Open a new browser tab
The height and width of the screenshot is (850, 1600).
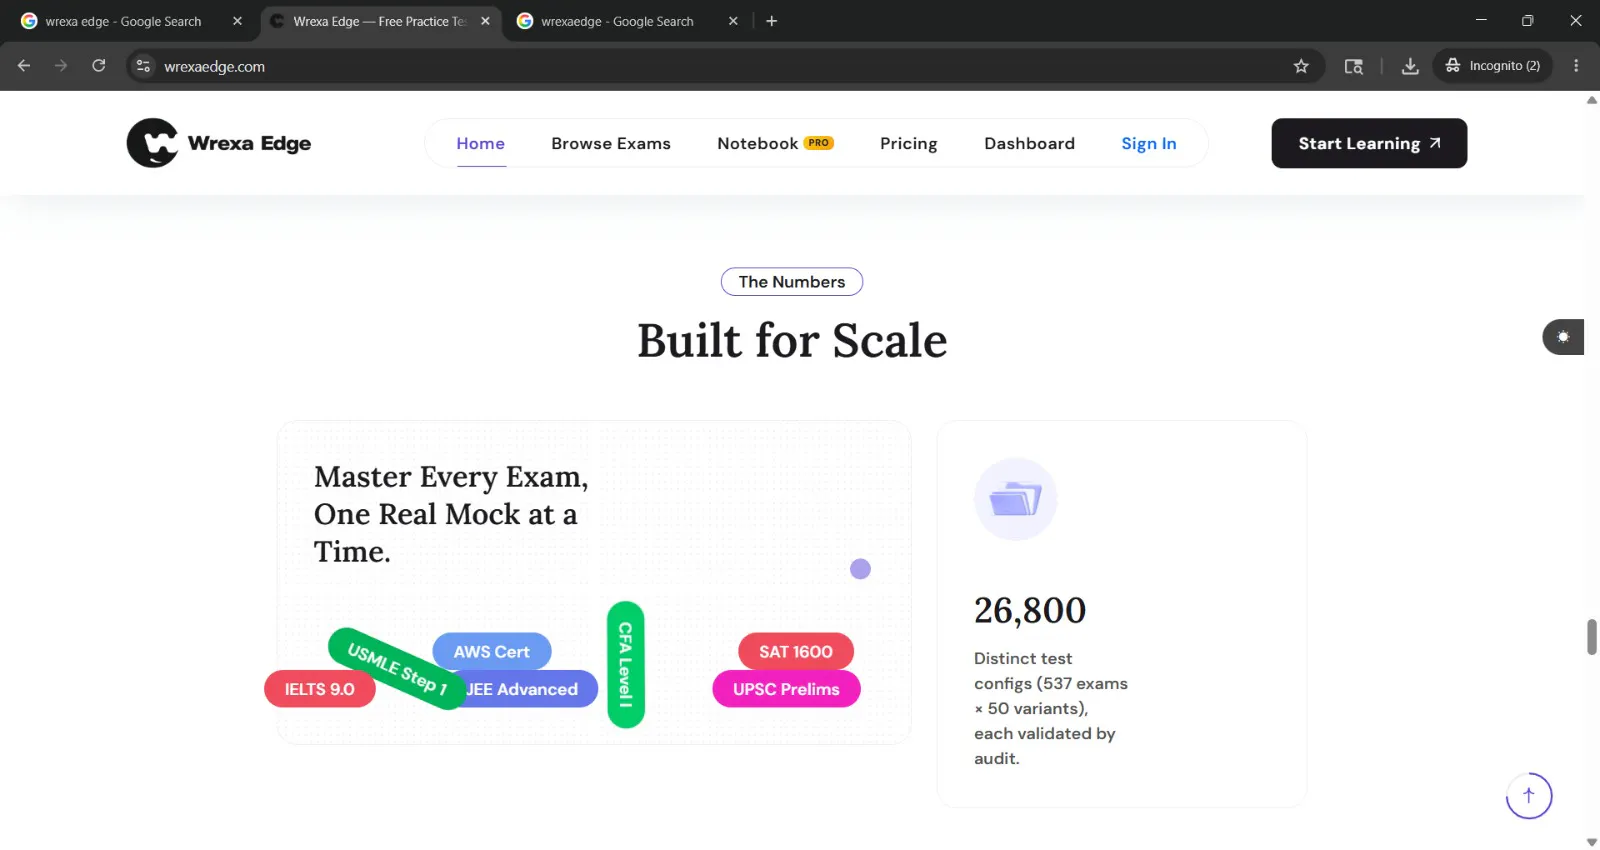point(771,21)
